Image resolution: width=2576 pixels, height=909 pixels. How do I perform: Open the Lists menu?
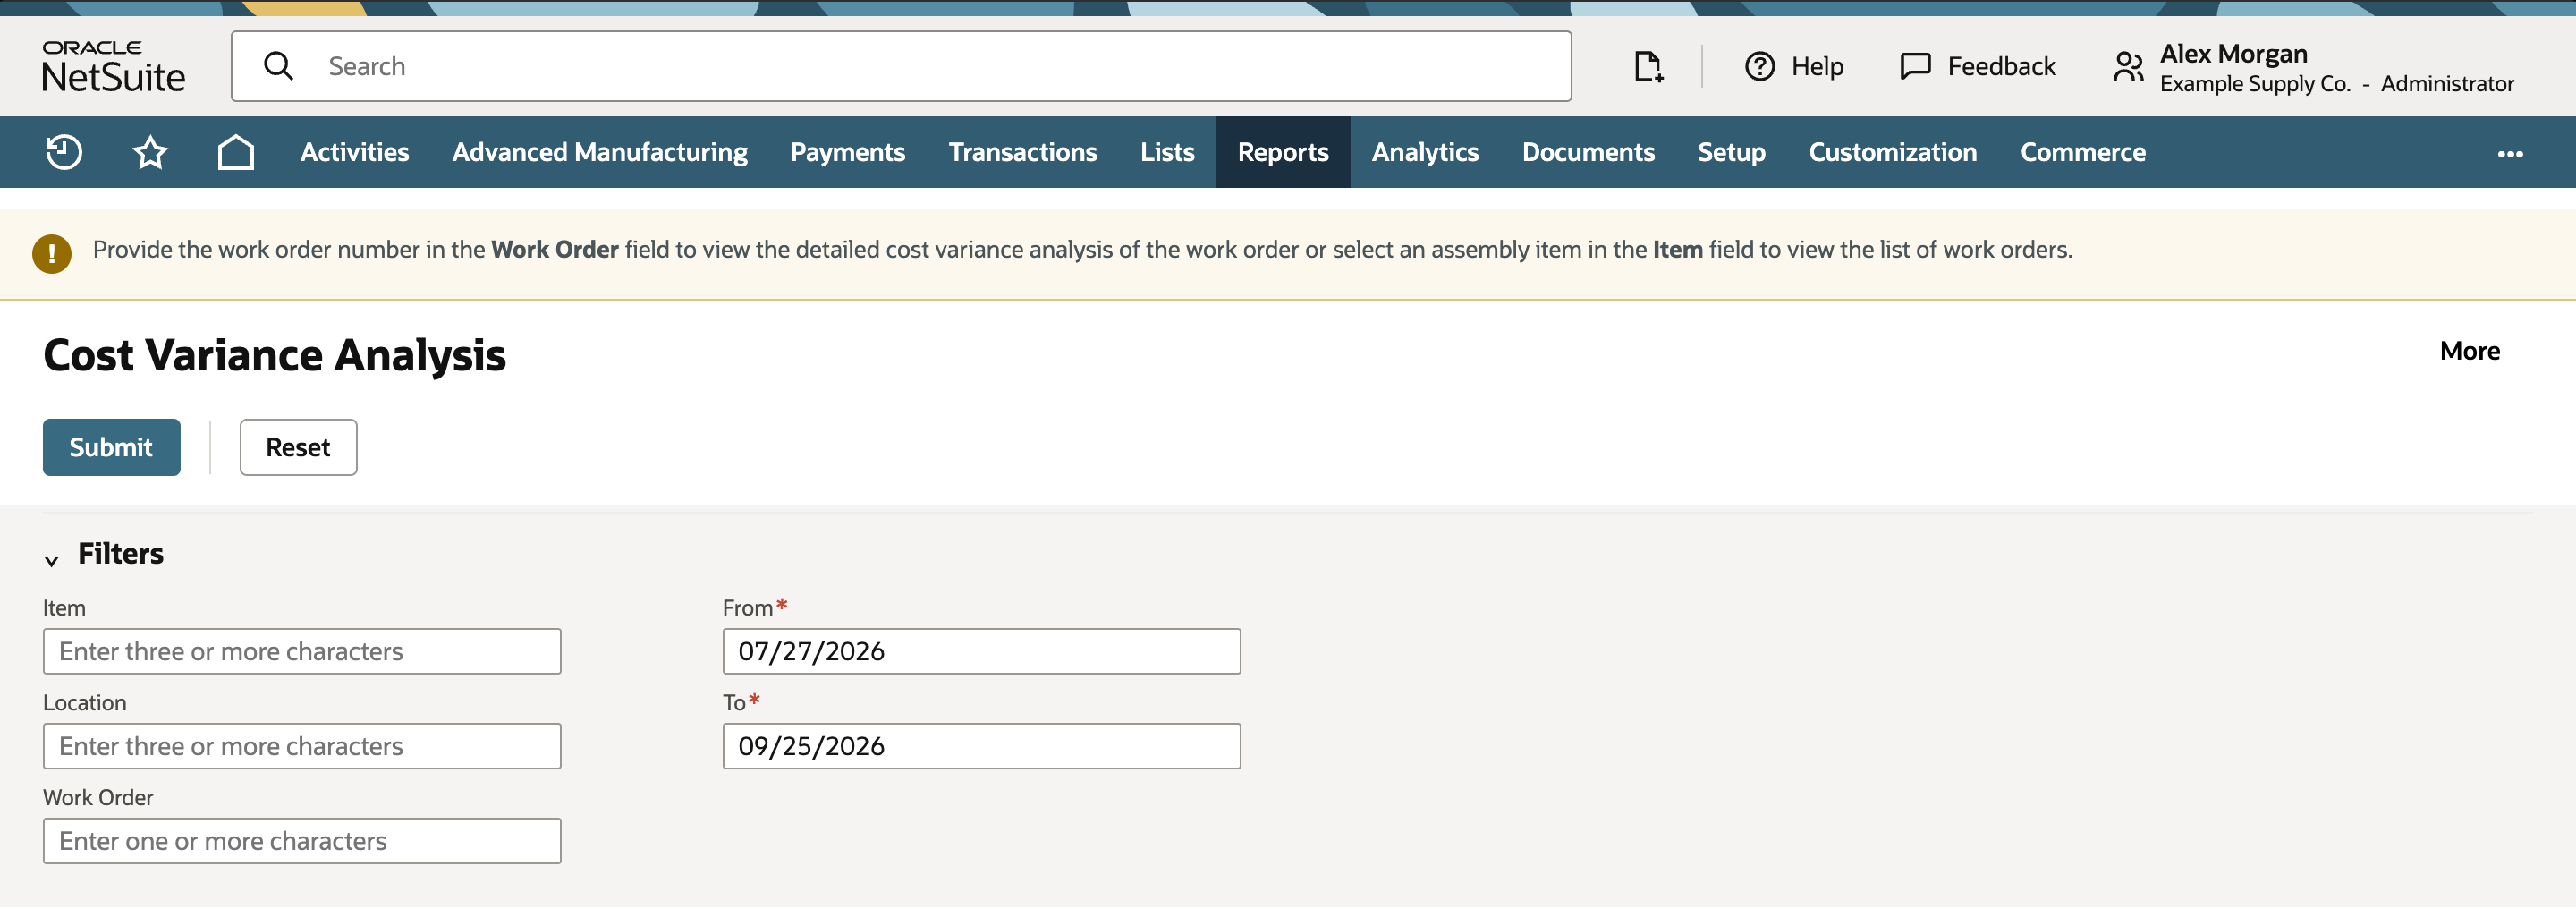point(1167,152)
